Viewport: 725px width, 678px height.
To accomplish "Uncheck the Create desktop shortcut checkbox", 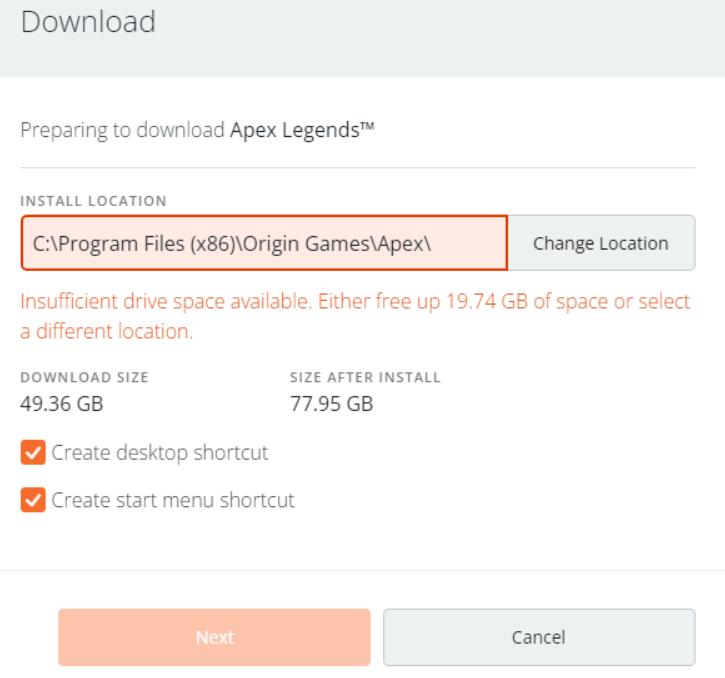I will click(33, 452).
